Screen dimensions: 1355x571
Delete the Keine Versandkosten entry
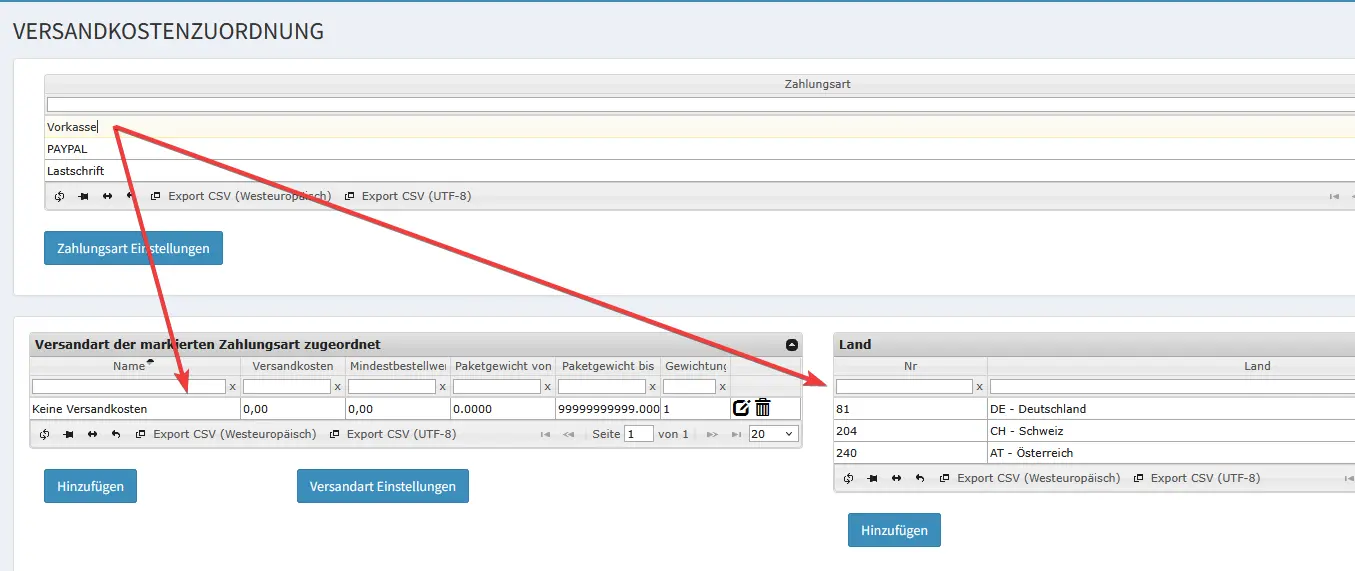coord(763,408)
